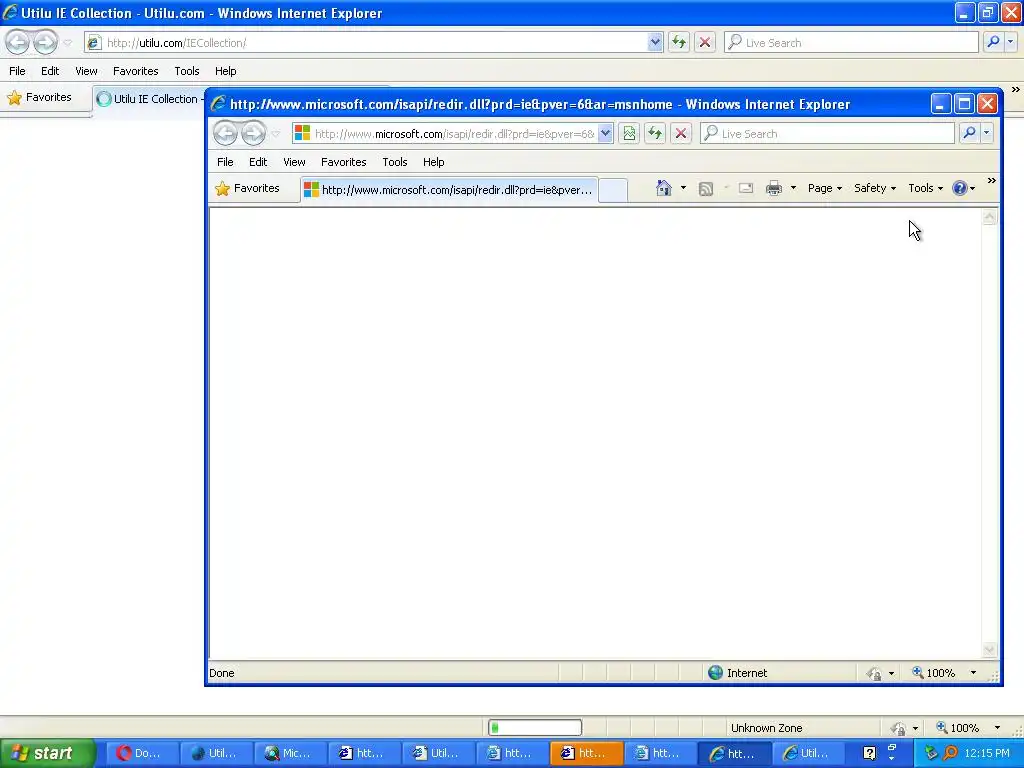Open Tools menu in the Utilu window menu bar
The image size is (1024, 768).
click(x=187, y=71)
